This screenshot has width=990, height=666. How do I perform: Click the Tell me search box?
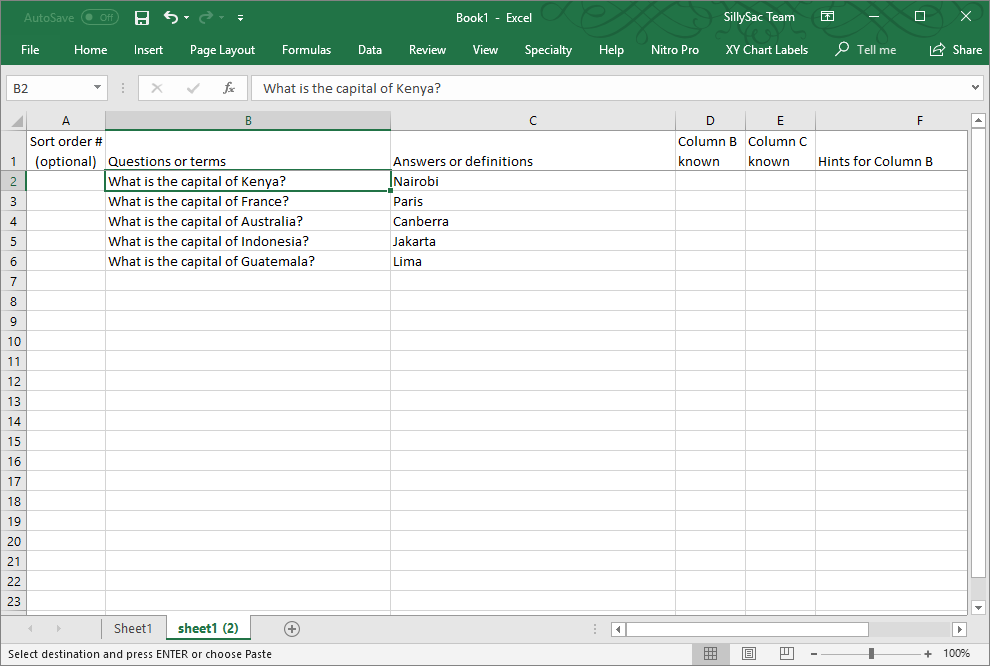click(x=866, y=50)
